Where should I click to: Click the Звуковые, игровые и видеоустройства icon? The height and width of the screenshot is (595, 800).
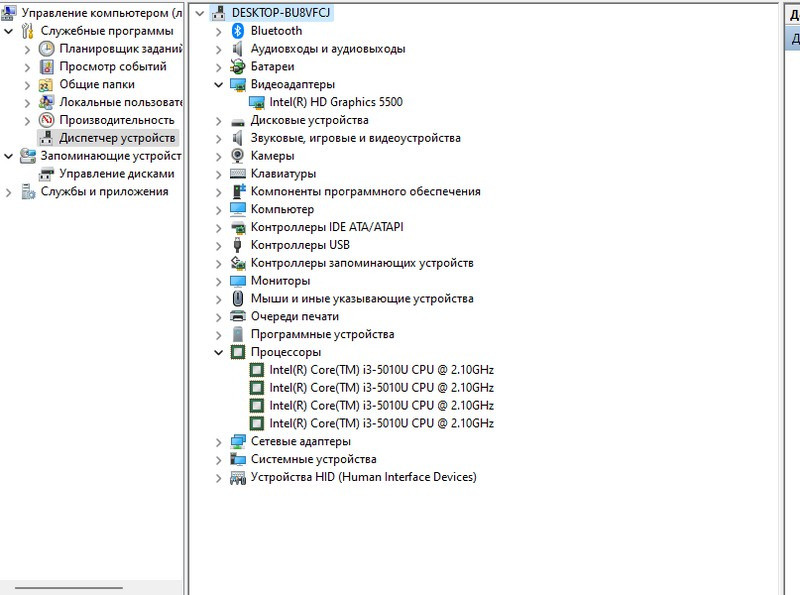tap(238, 138)
